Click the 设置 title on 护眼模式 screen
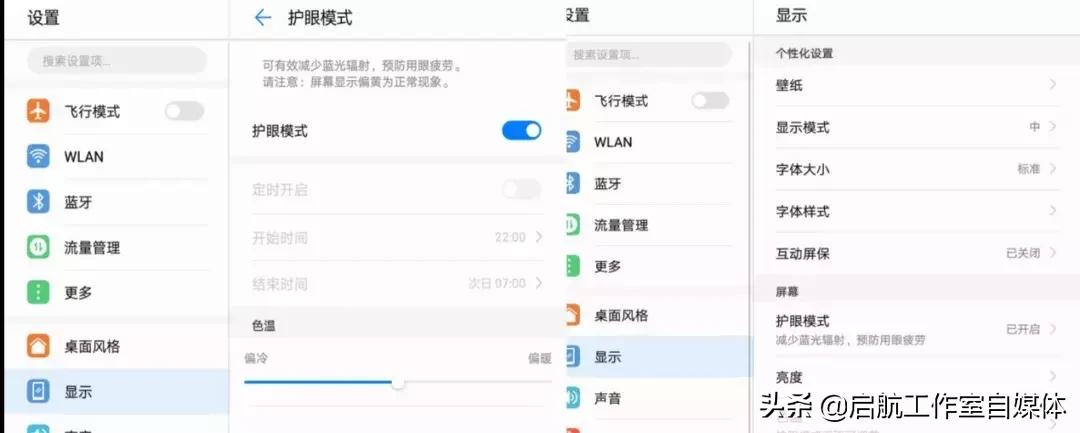The width and height of the screenshot is (1080, 433). click(x=43, y=18)
